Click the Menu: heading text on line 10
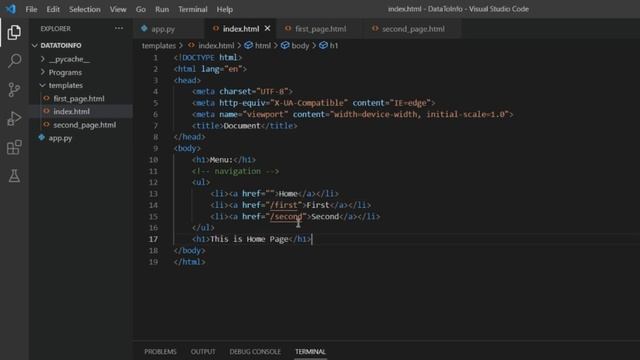Image resolution: width=640 pixels, height=360 pixels. 221,160
